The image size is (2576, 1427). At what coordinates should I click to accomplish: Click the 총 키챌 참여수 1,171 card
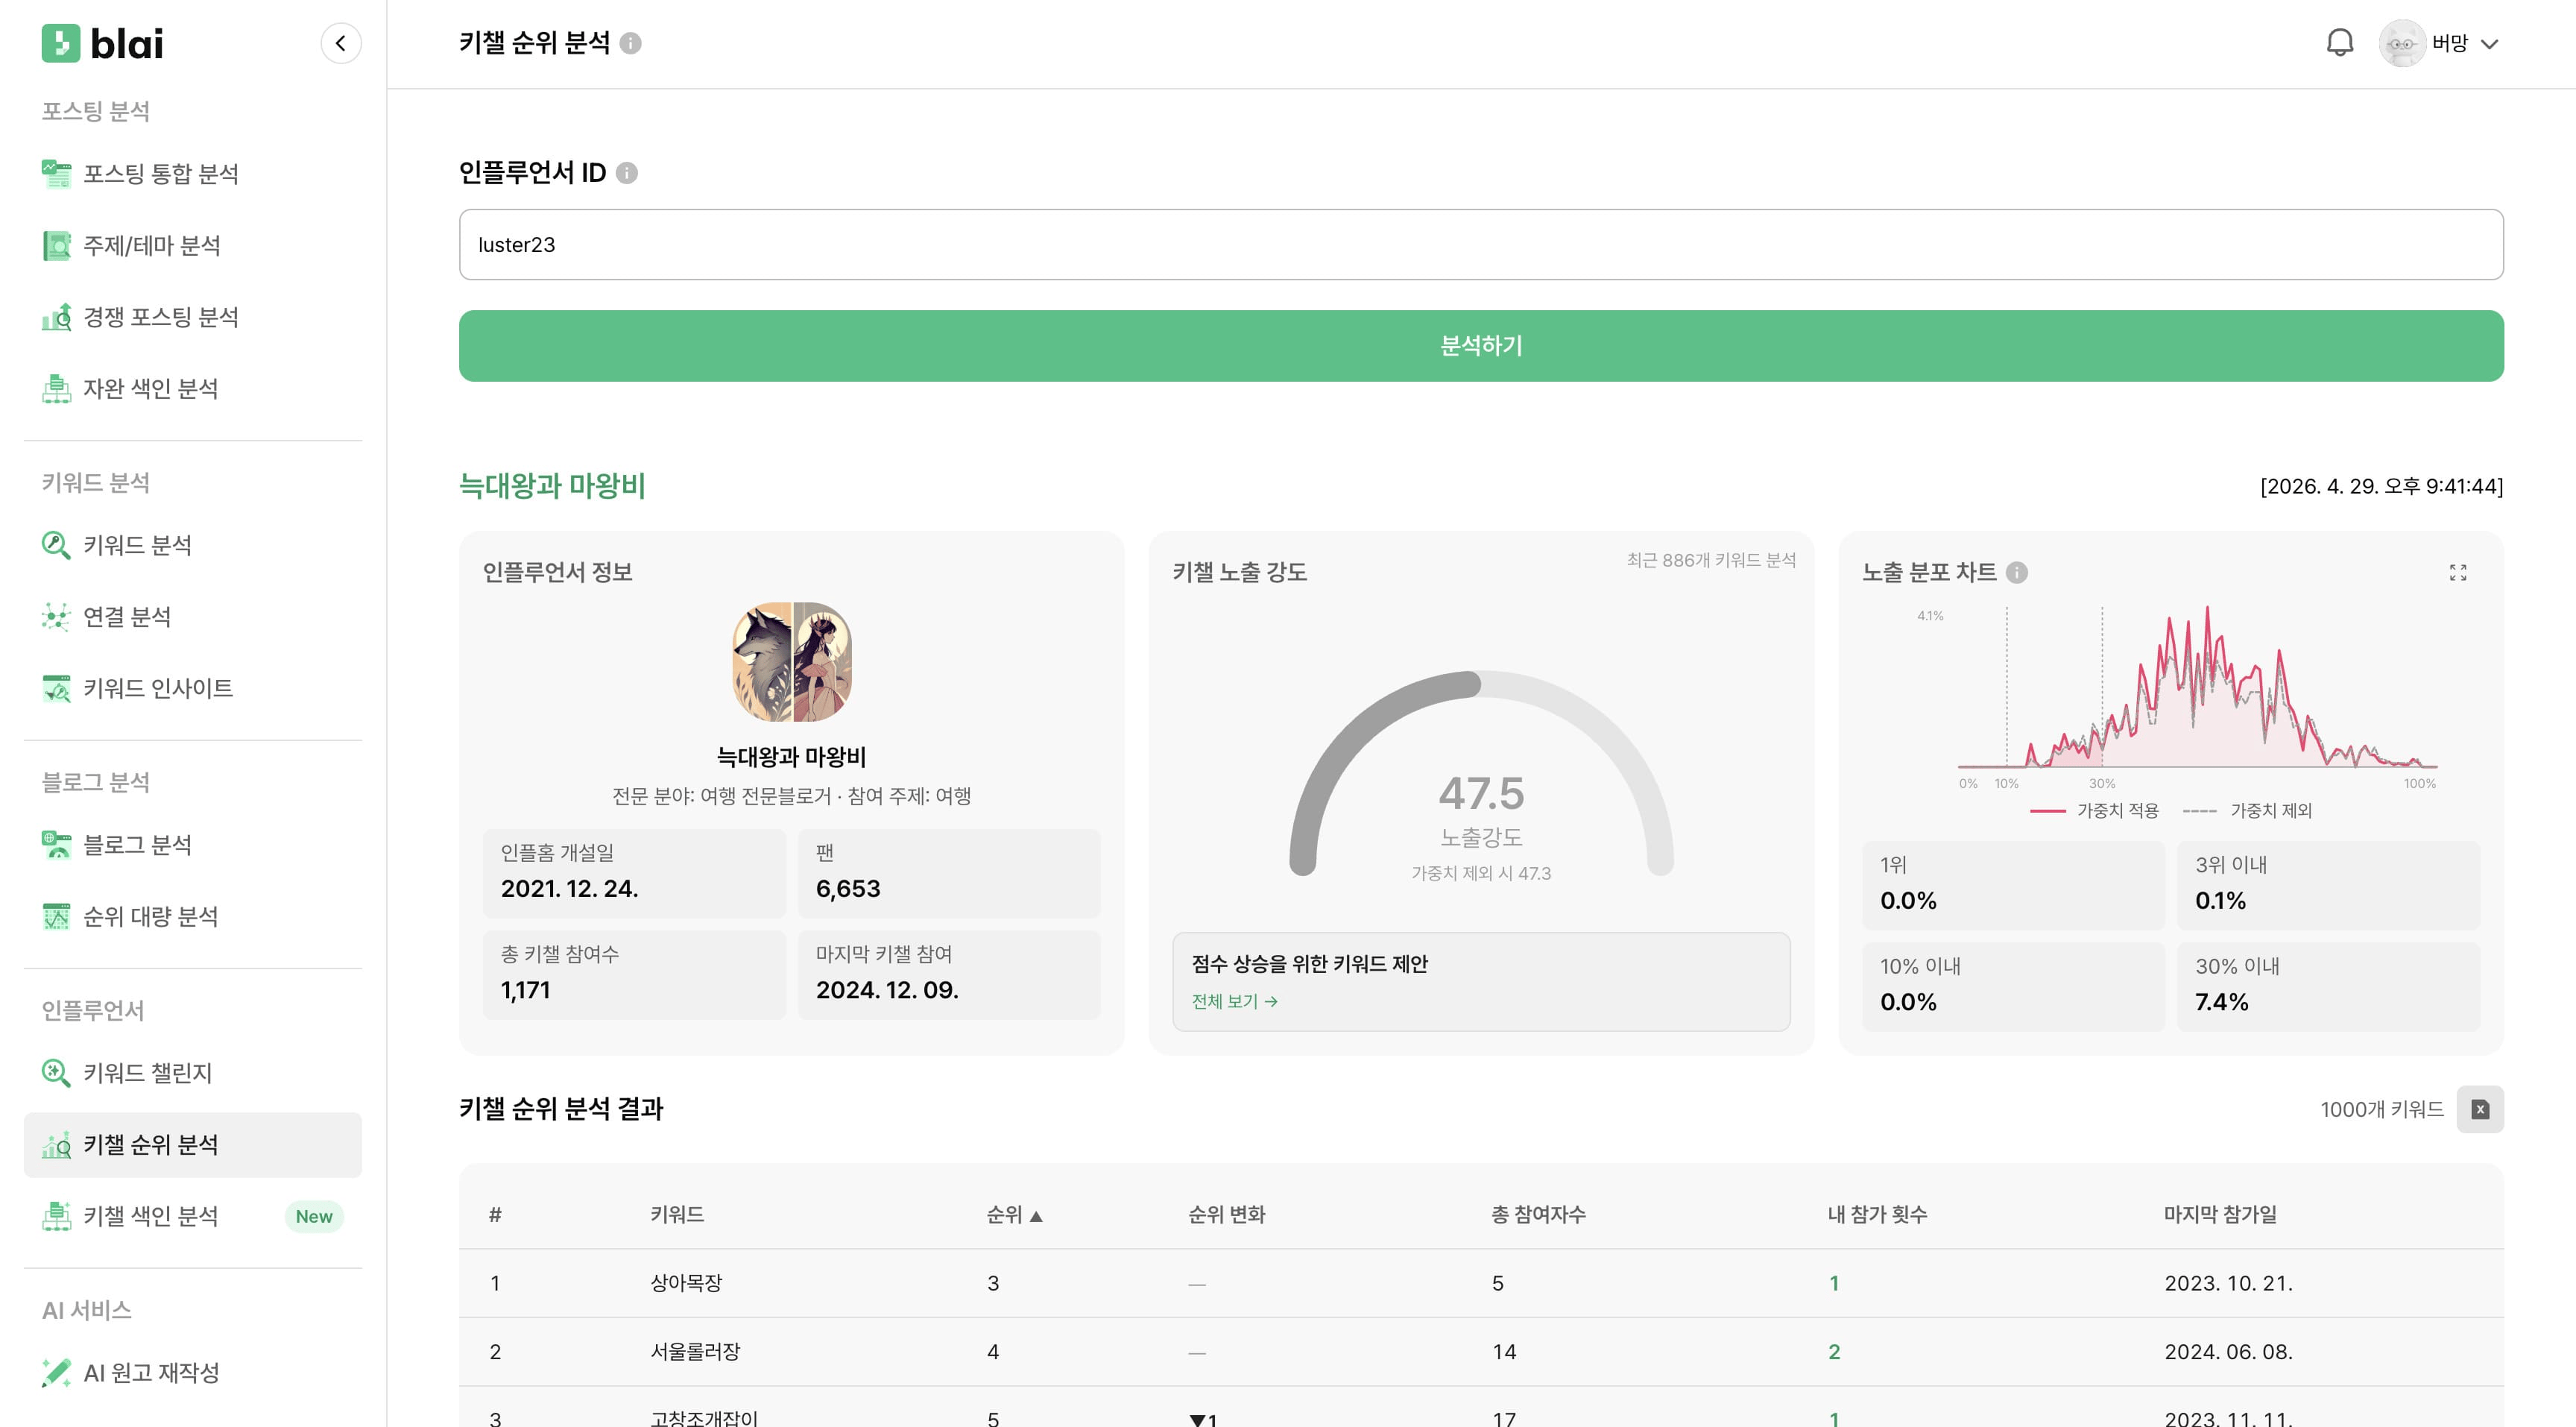tap(634, 975)
